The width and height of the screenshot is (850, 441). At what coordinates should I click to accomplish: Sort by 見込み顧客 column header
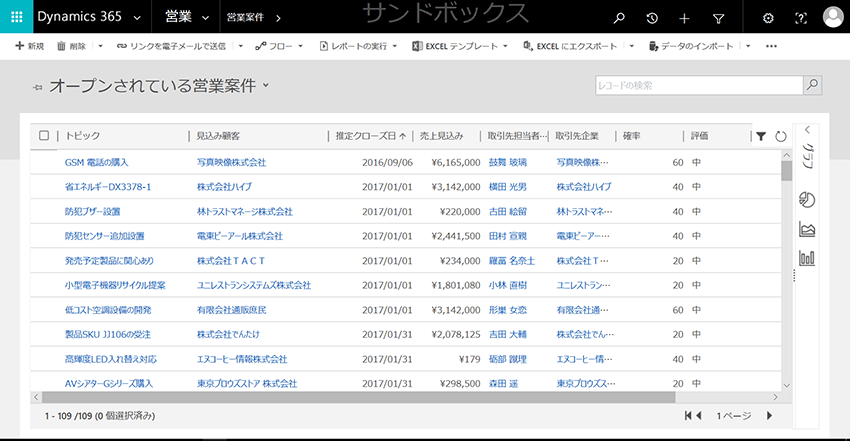[x=218, y=136]
